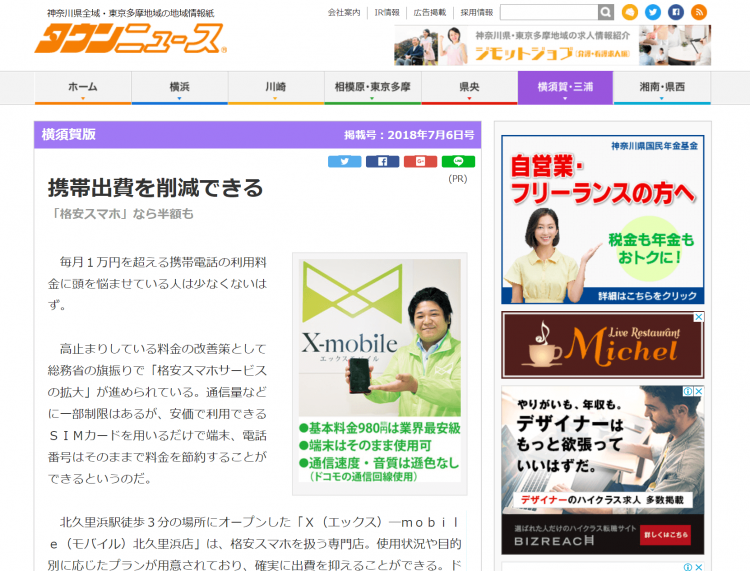The height and width of the screenshot is (571, 750).
Task: Share article via green LINE button
Action: tap(458, 162)
